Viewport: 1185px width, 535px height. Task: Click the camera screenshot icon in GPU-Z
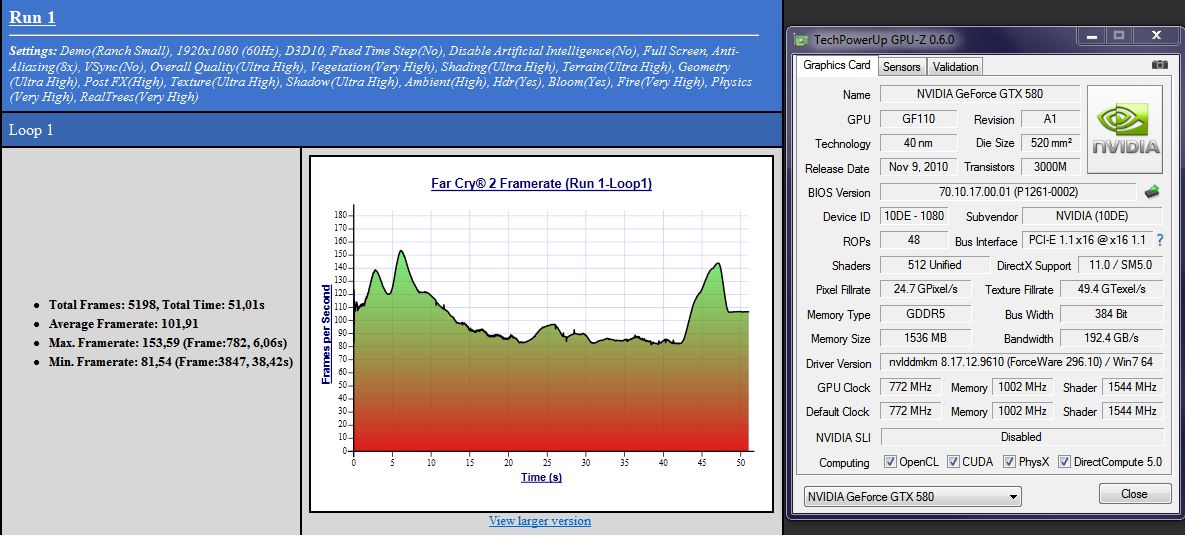click(1159, 65)
